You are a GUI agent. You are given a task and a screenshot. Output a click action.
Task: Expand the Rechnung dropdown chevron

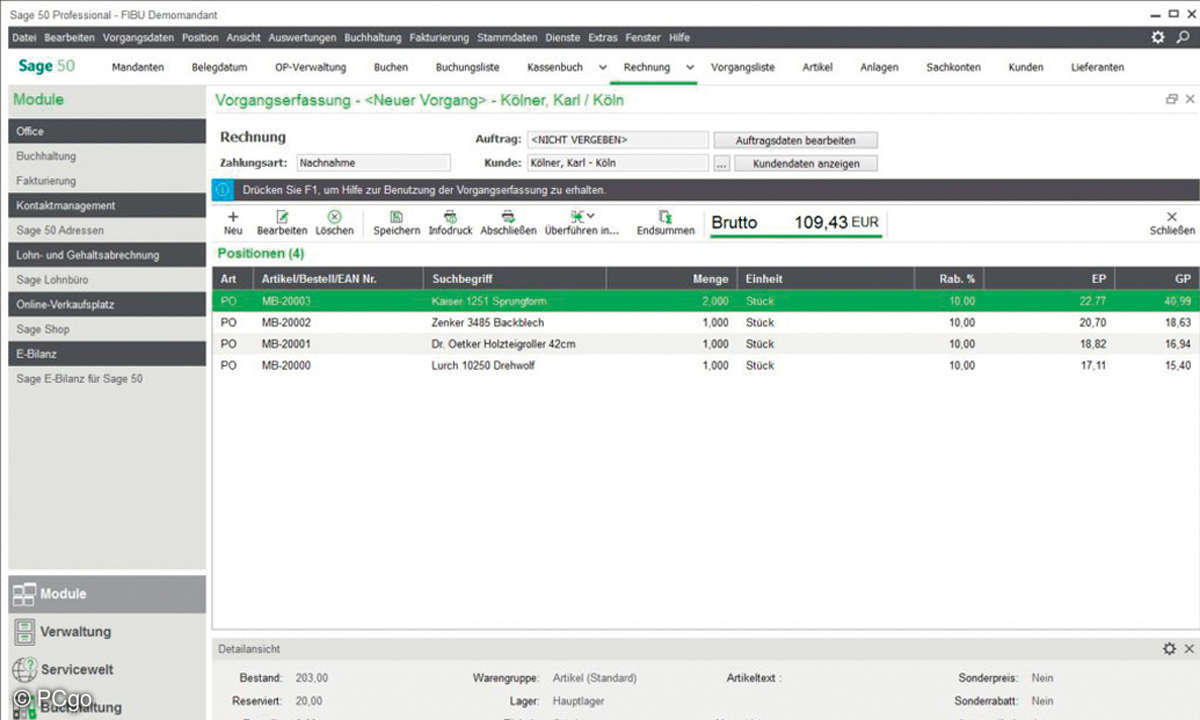[690, 67]
